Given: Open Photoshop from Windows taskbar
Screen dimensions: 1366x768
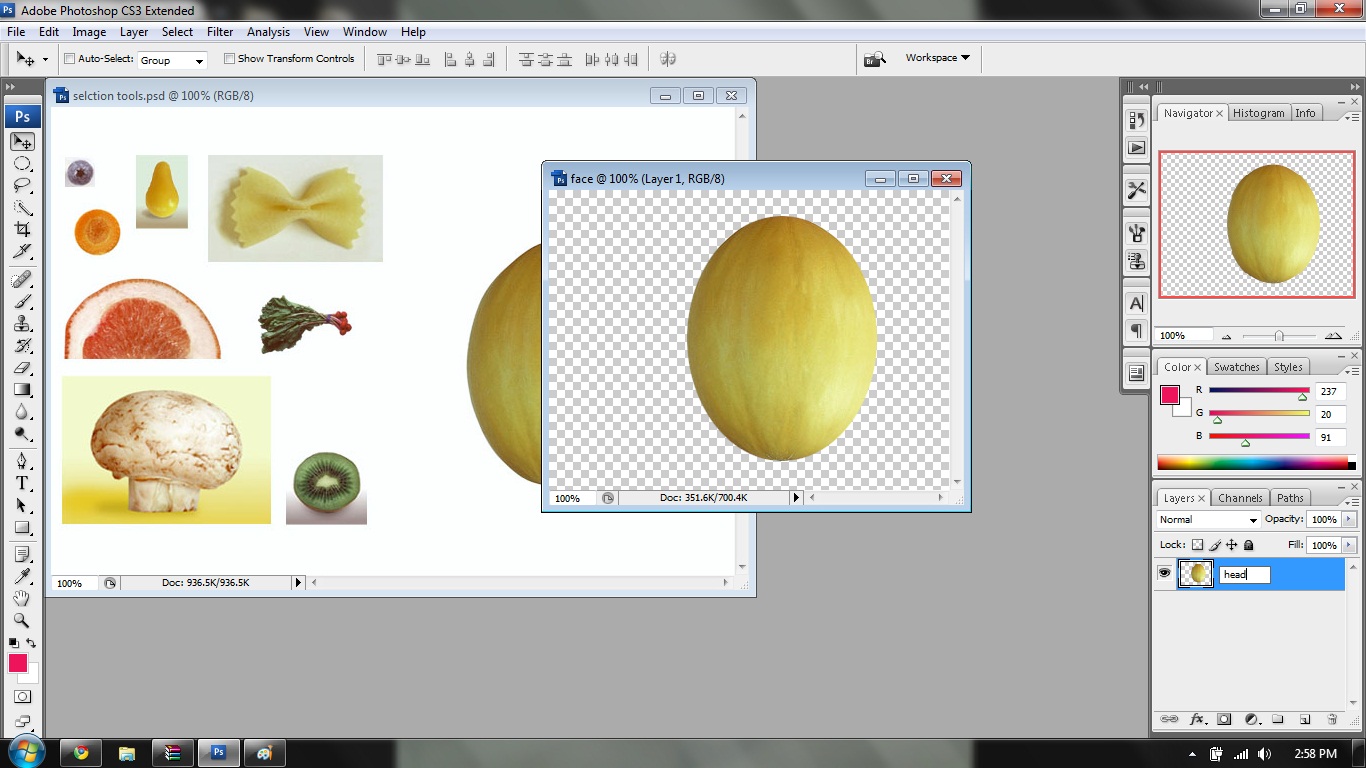Looking at the screenshot, I should 219,753.
